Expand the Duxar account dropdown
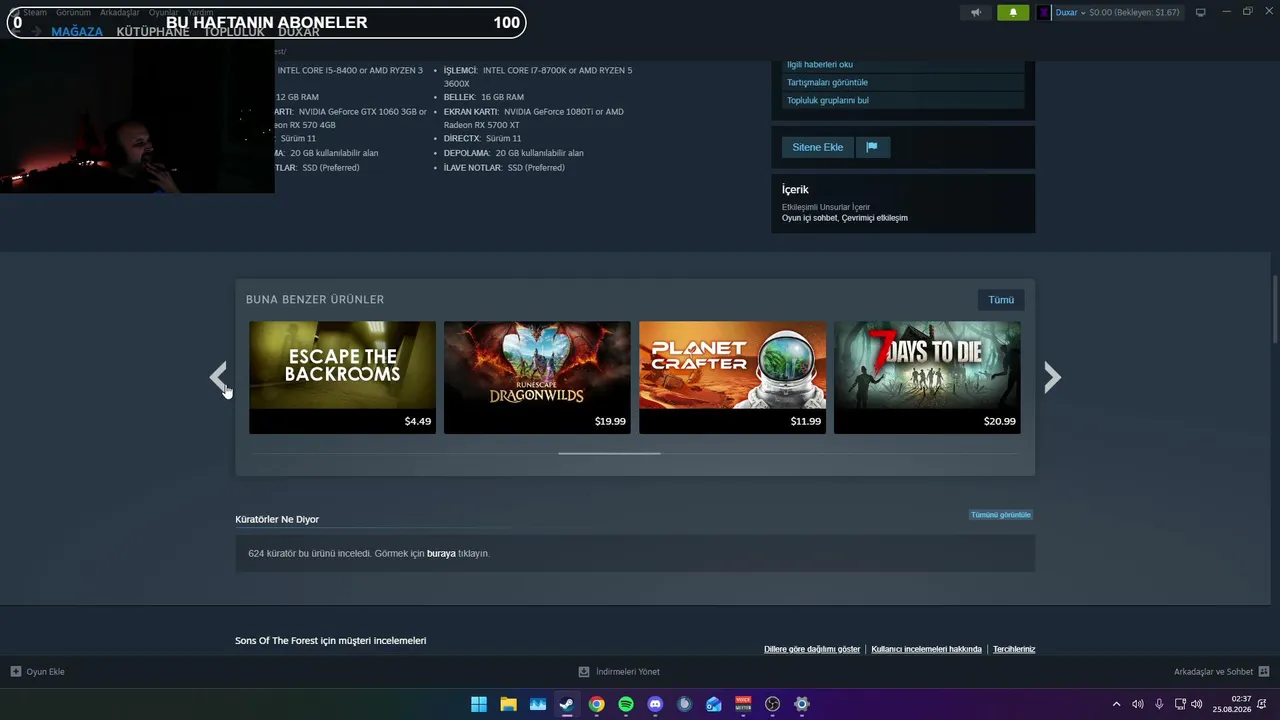This screenshot has width=1280, height=720. coord(1070,12)
